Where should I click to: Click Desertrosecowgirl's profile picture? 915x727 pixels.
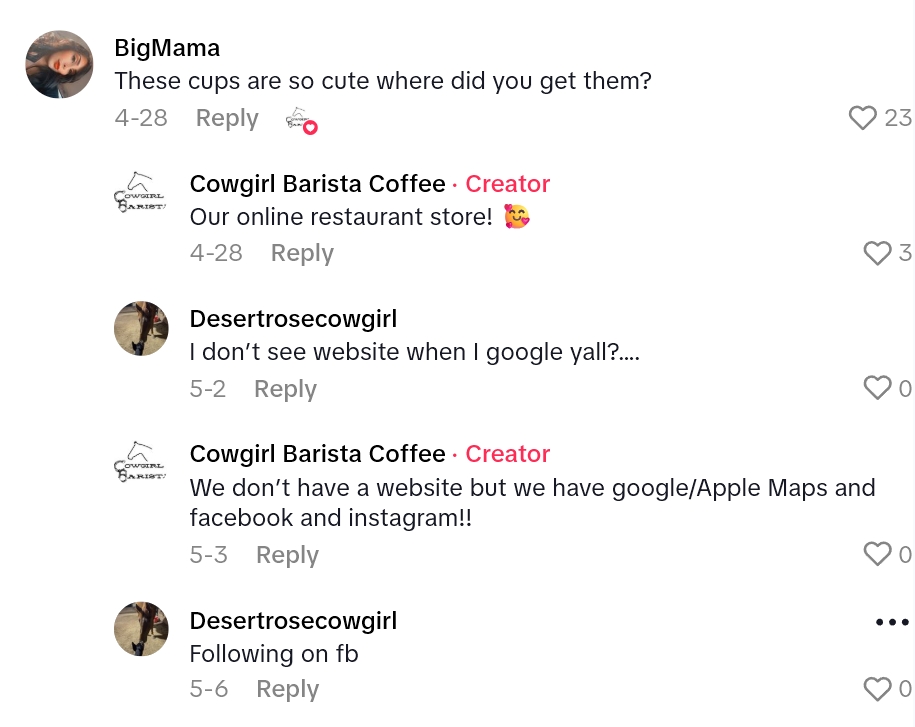click(141, 328)
